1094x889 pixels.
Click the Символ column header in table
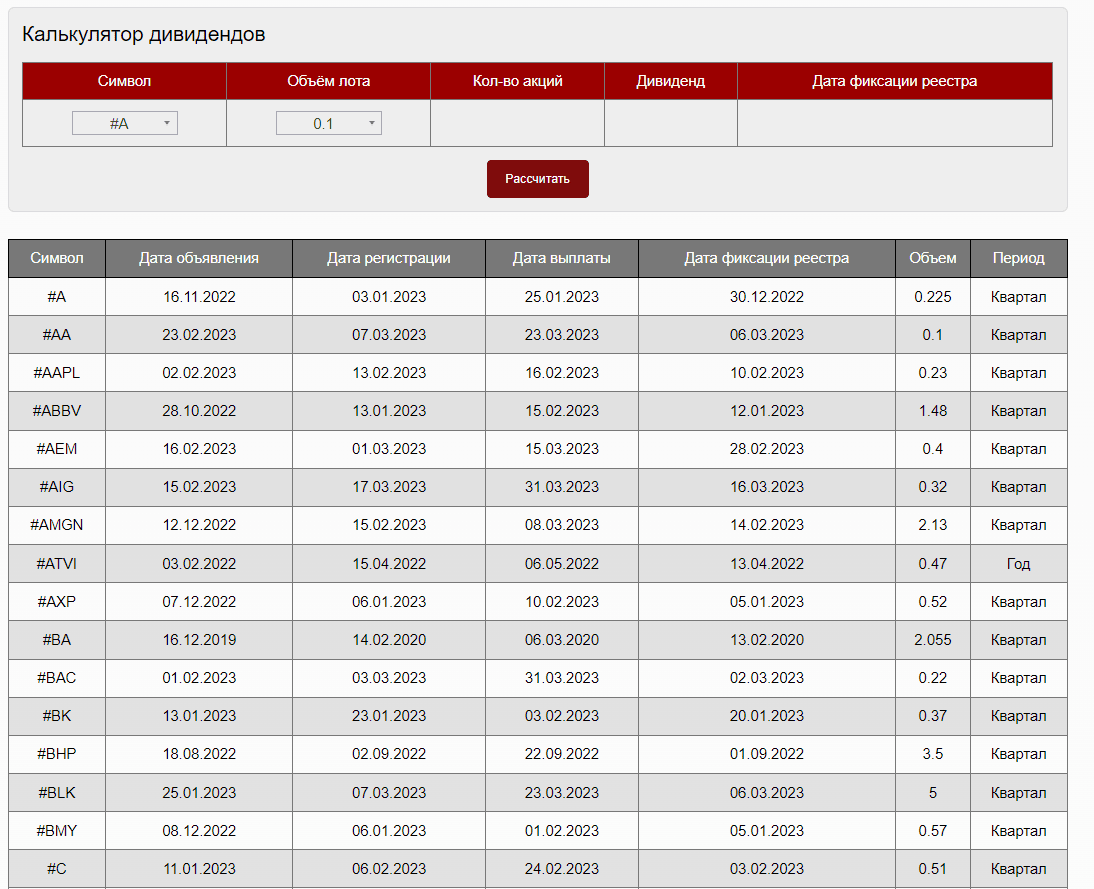pyautogui.click(x=57, y=258)
